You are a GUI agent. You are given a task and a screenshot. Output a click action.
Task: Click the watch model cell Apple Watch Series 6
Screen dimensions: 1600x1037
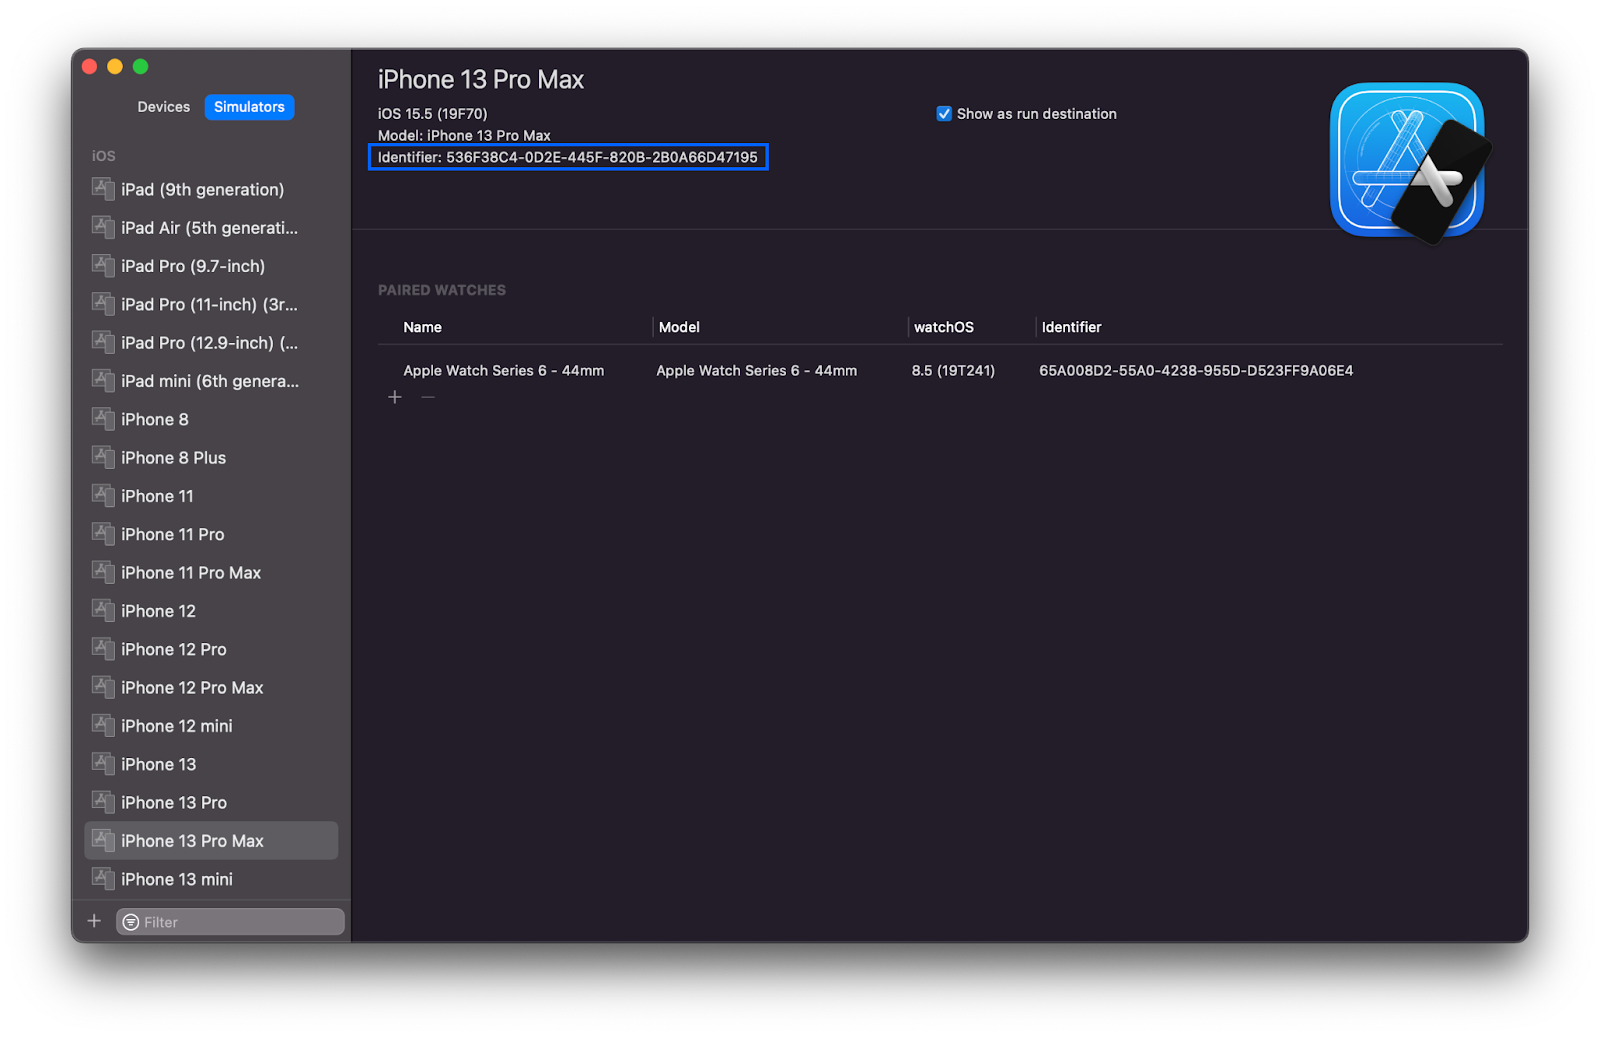(756, 370)
